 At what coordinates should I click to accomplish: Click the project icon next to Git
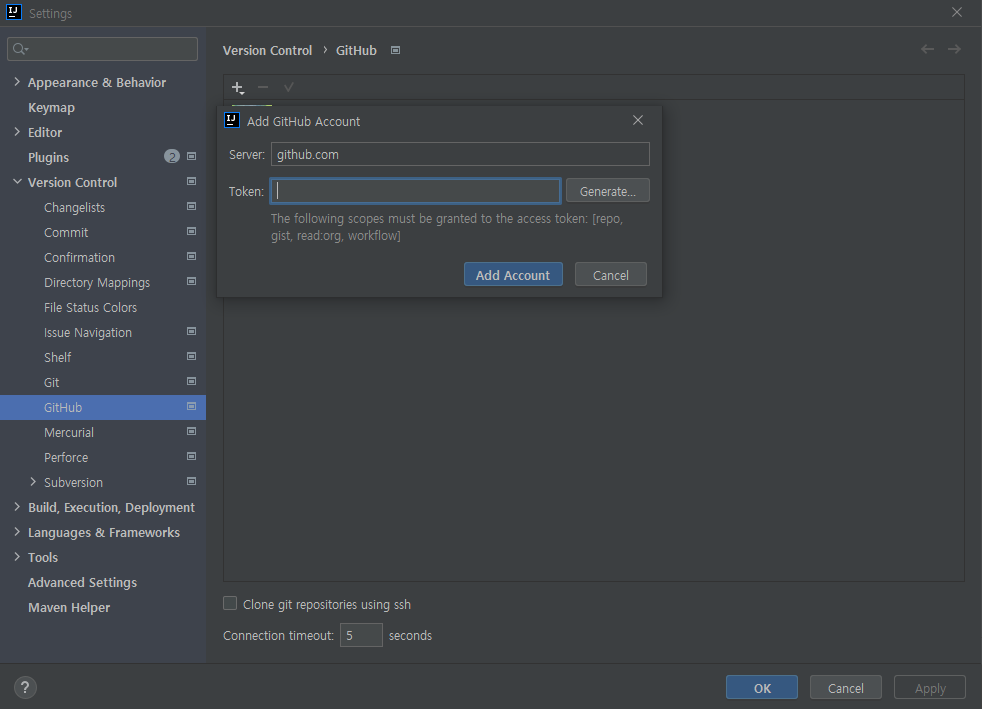(x=192, y=381)
